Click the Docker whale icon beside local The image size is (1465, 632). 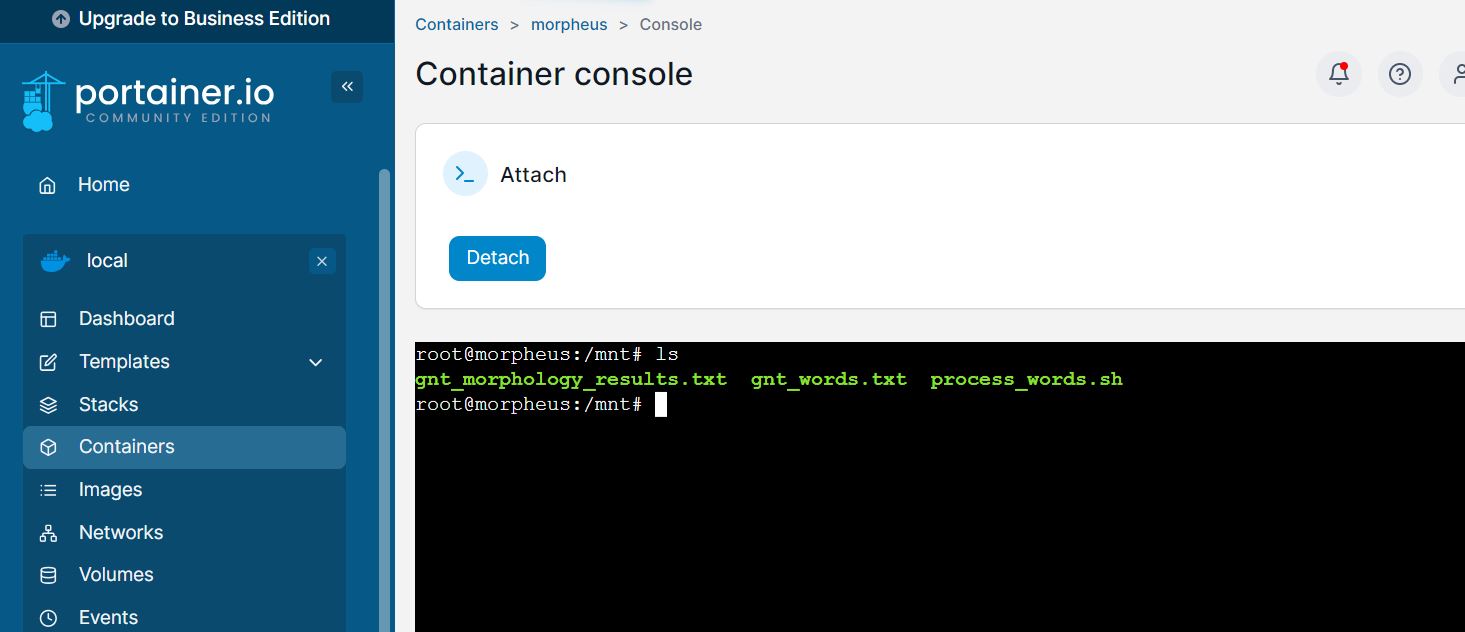click(x=56, y=261)
